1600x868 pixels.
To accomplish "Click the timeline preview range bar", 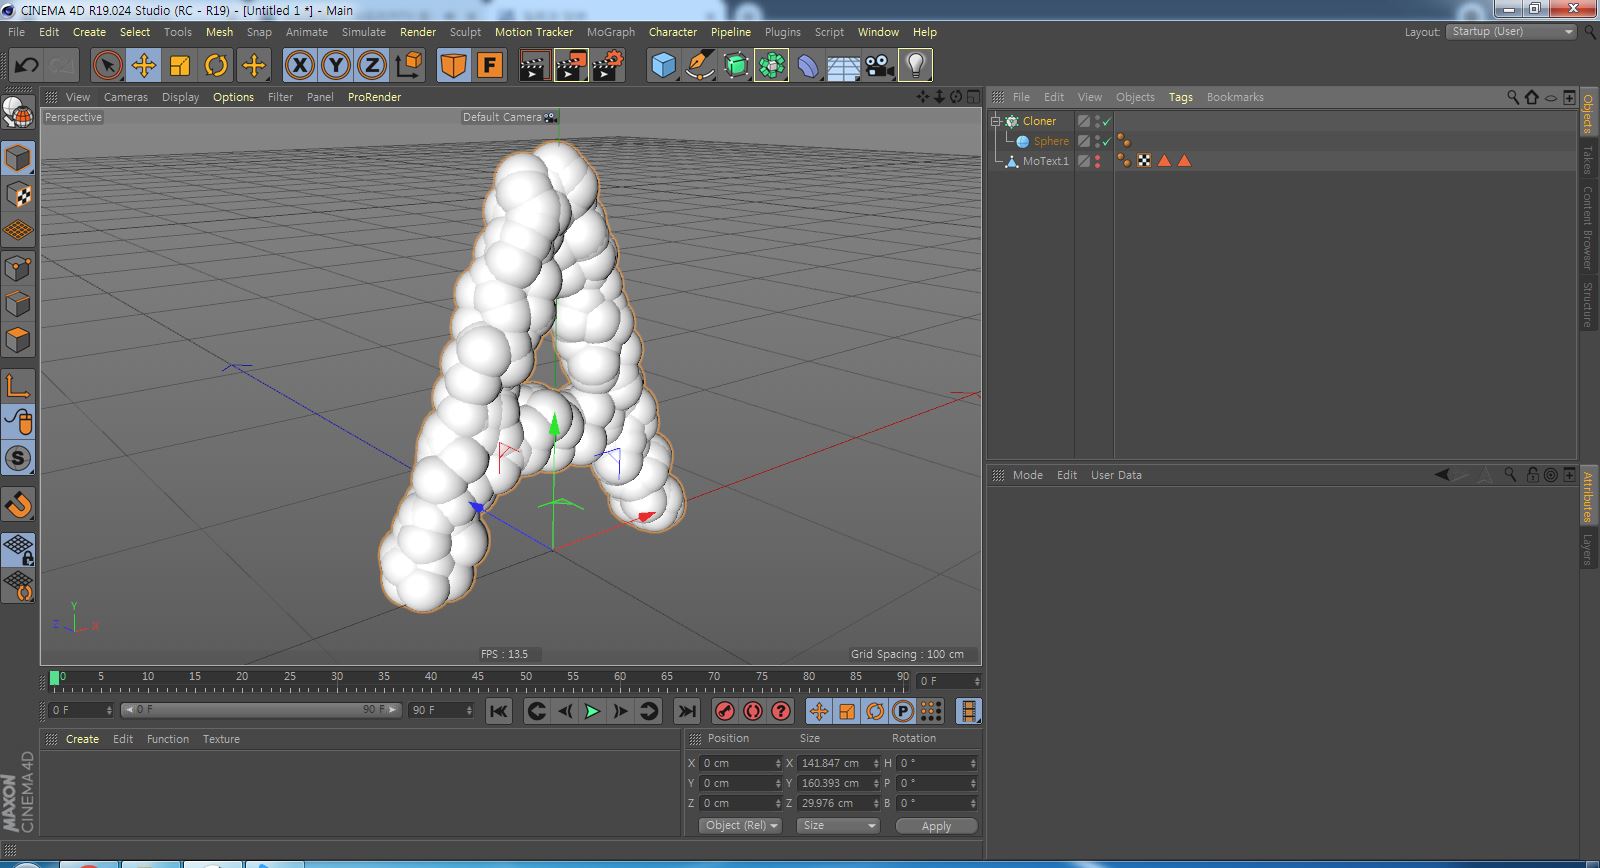I will [261, 710].
